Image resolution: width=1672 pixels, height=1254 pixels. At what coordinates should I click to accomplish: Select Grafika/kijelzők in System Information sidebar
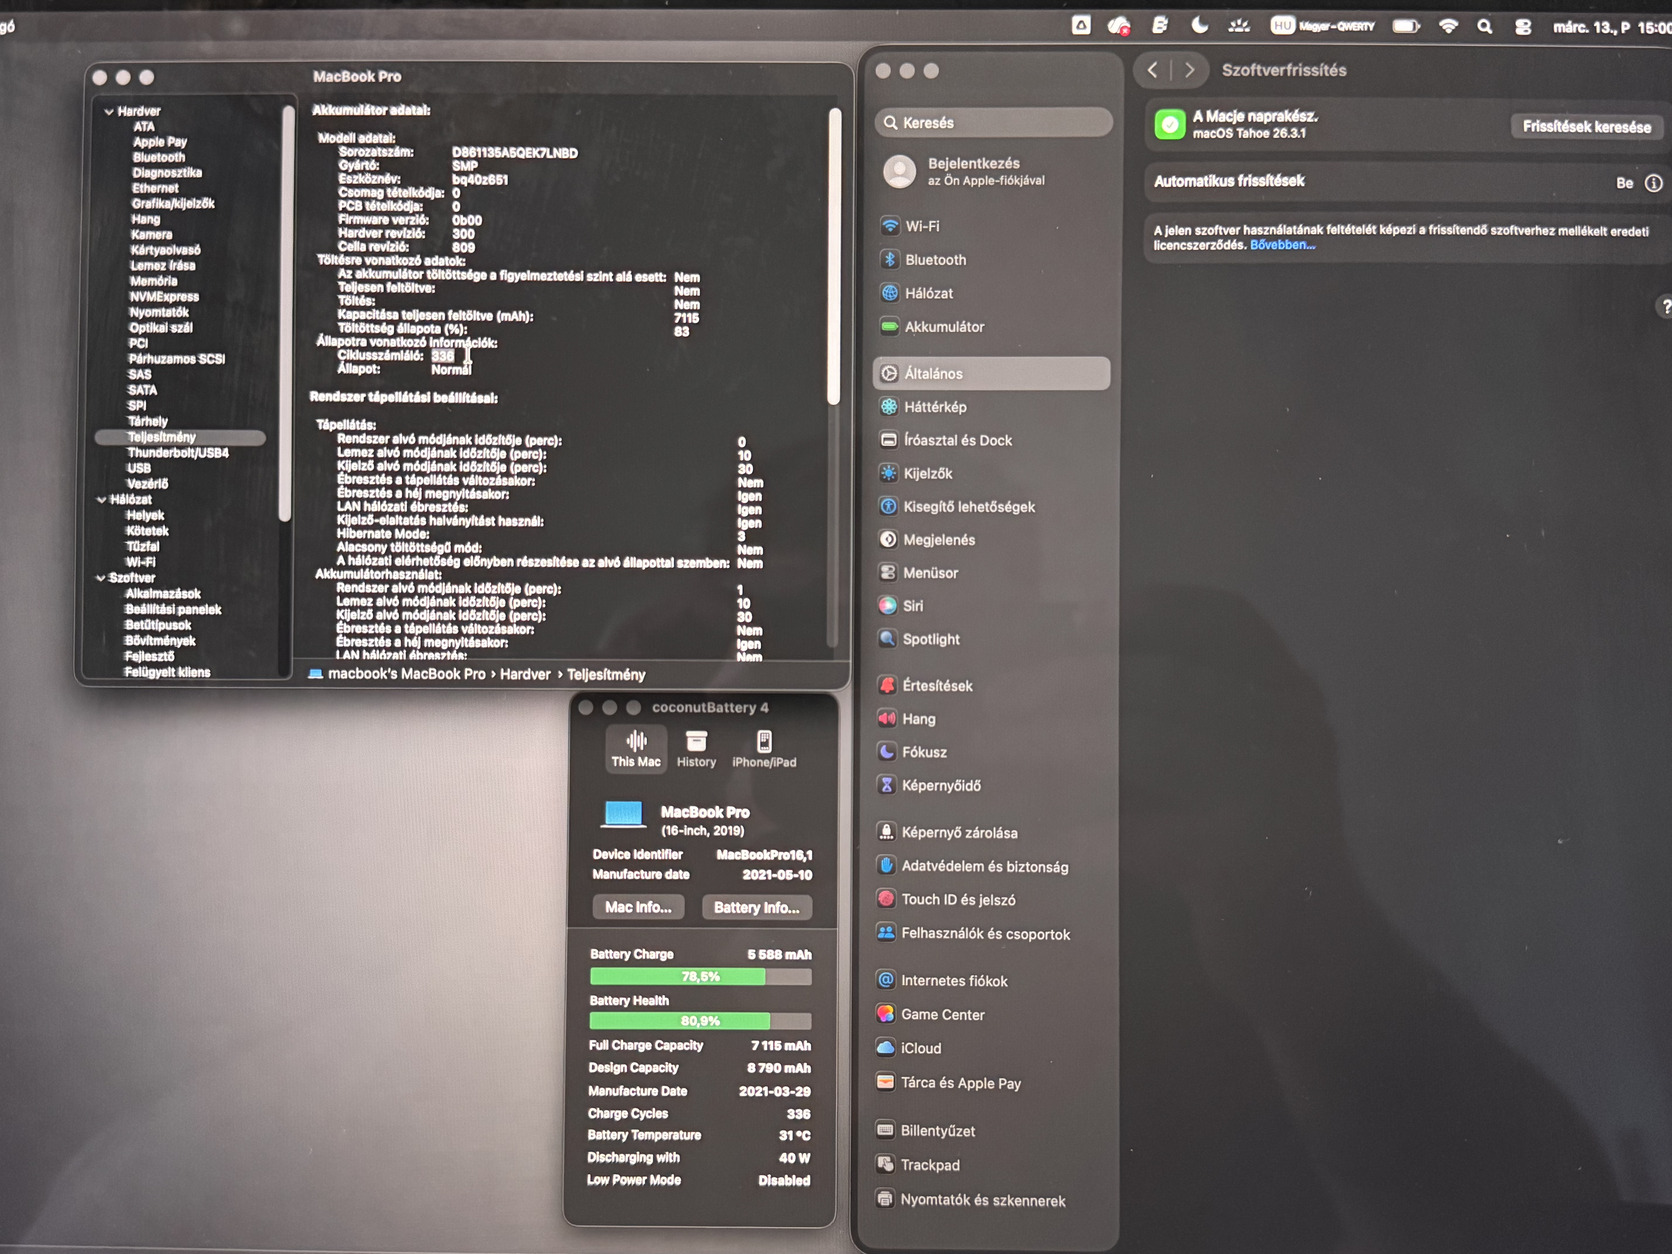point(173,203)
